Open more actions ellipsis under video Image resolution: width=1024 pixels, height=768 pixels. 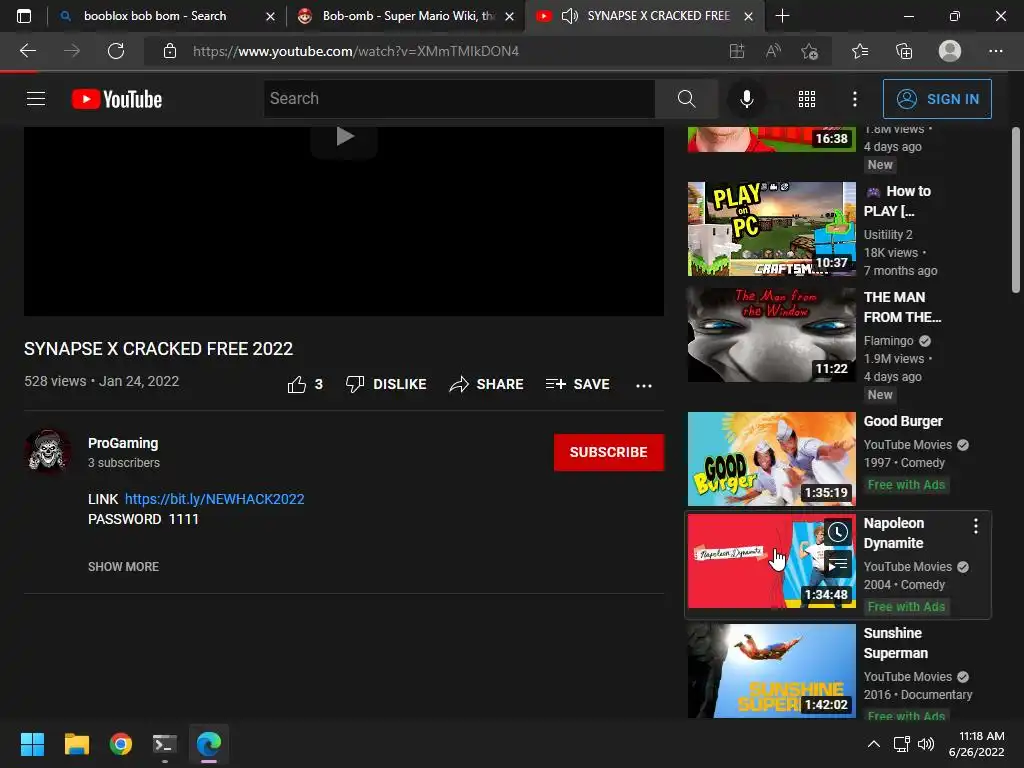click(x=644, y=385)
